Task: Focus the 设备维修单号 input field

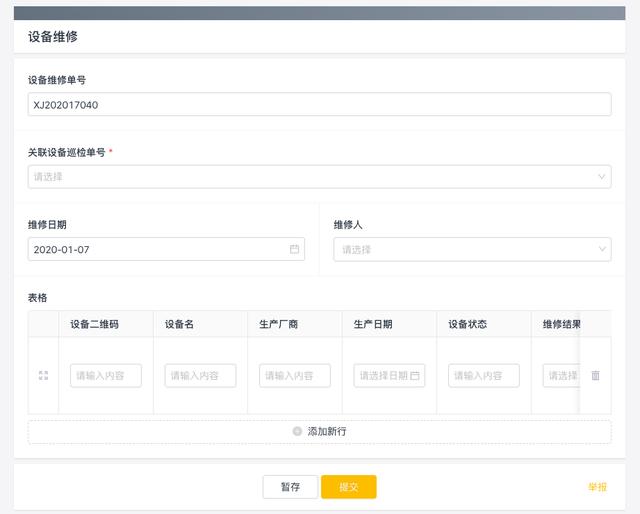Action: (319, 105)
